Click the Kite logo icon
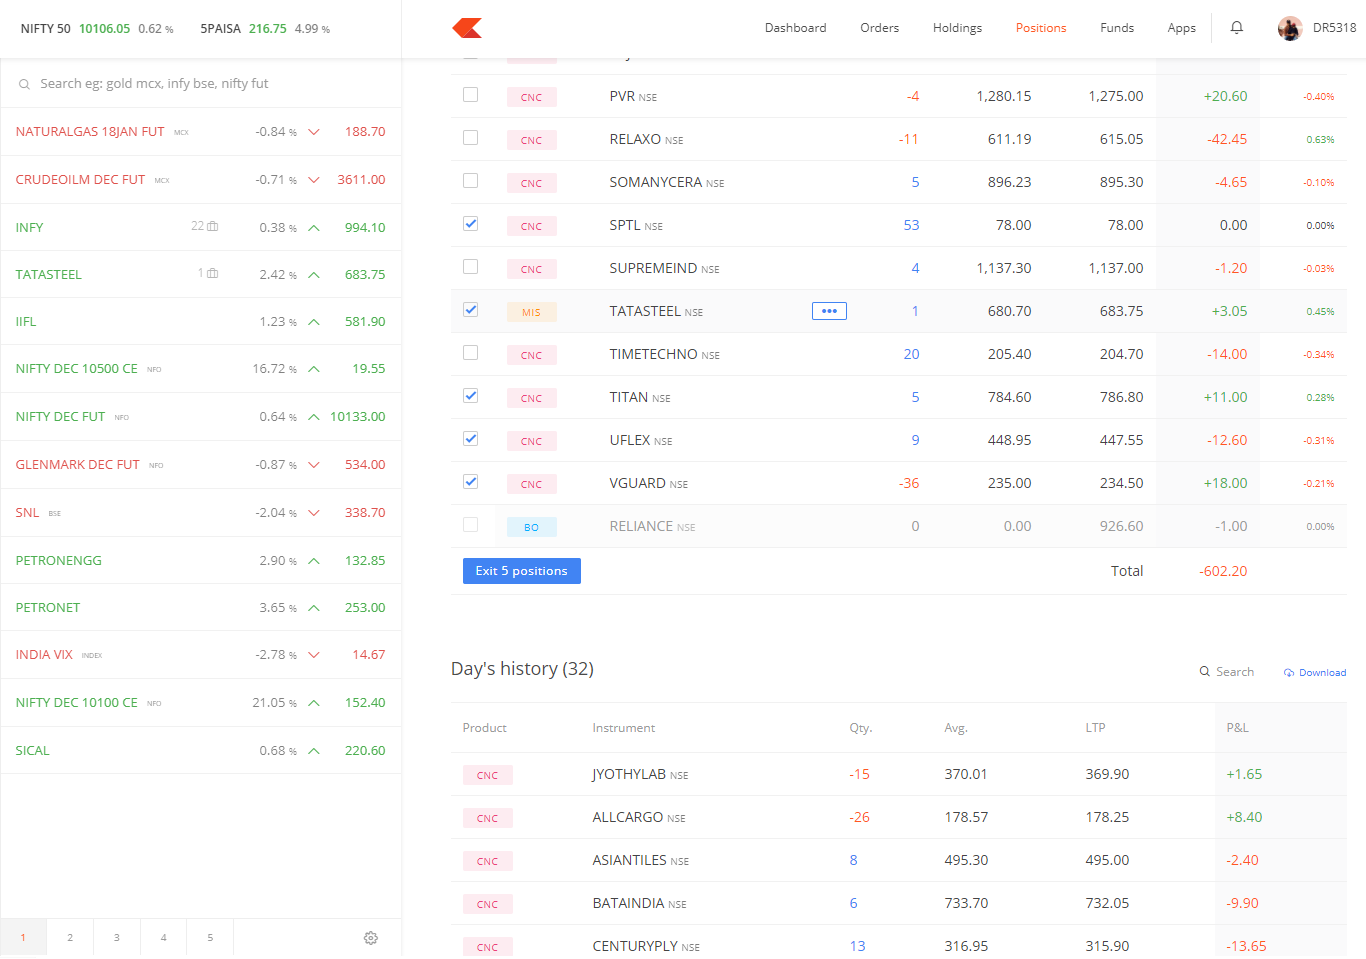The width and height of the screenshot is (1366, 959). (x=467, y=28)
